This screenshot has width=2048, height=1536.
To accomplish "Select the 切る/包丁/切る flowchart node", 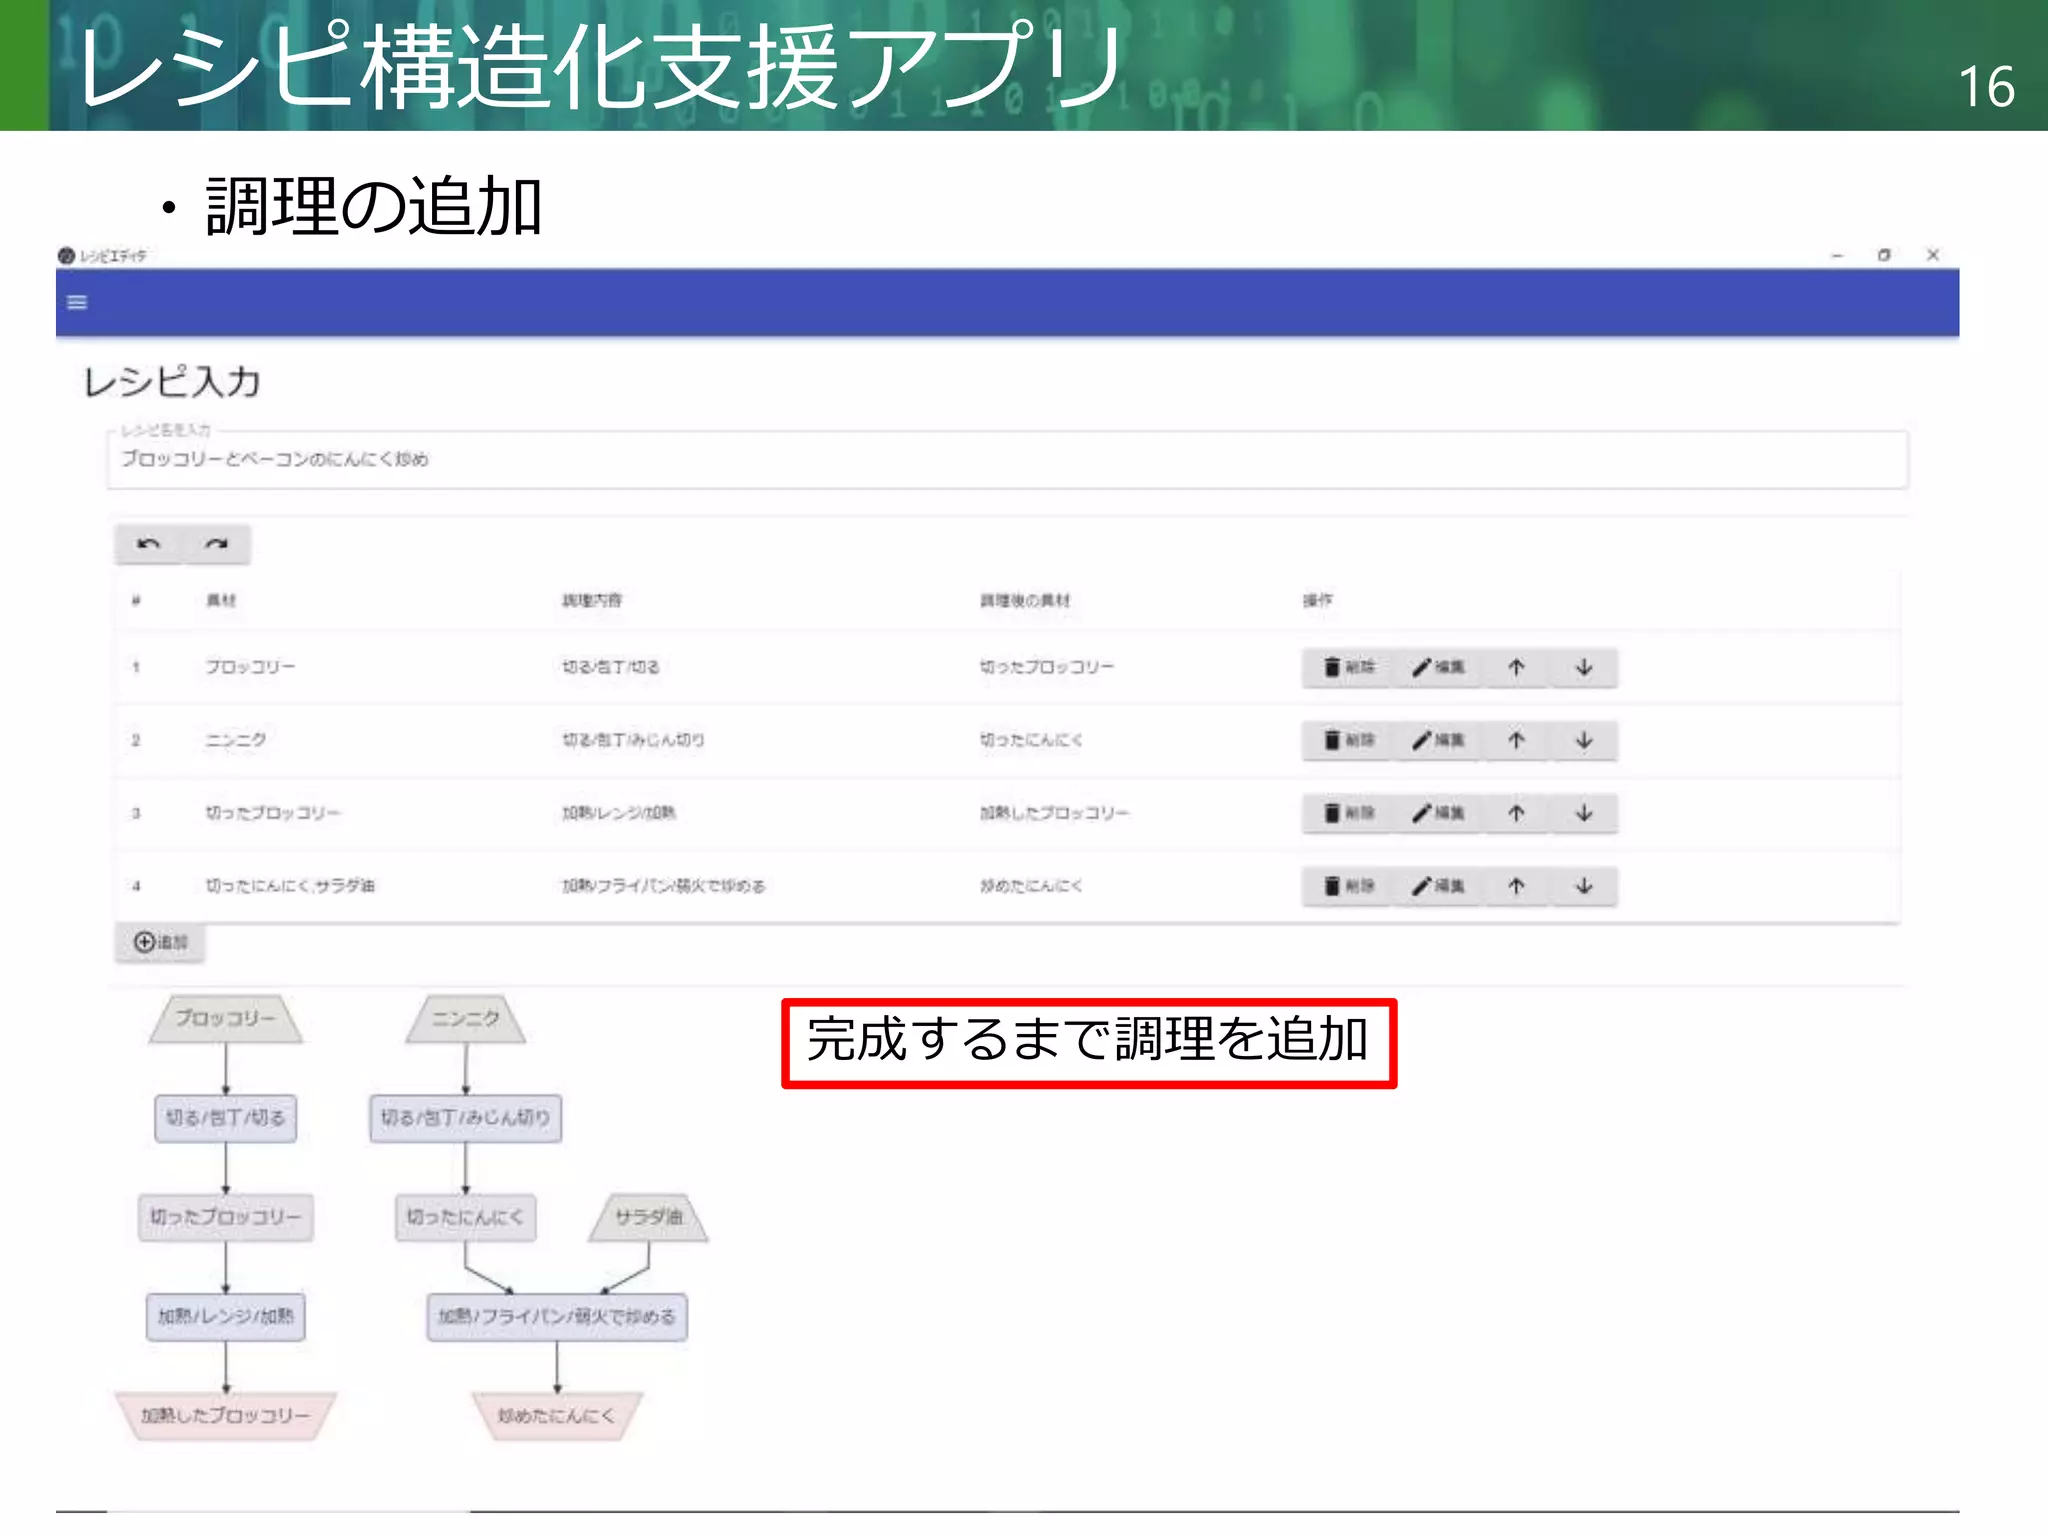I will click(x=226, y=1118).
